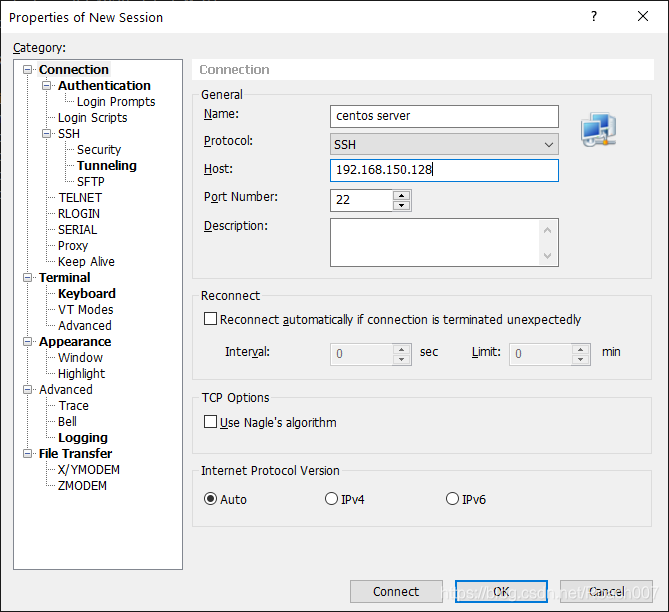Enable reconnect automatically checkbox
The image size is (669, 612).
point(210,319)
